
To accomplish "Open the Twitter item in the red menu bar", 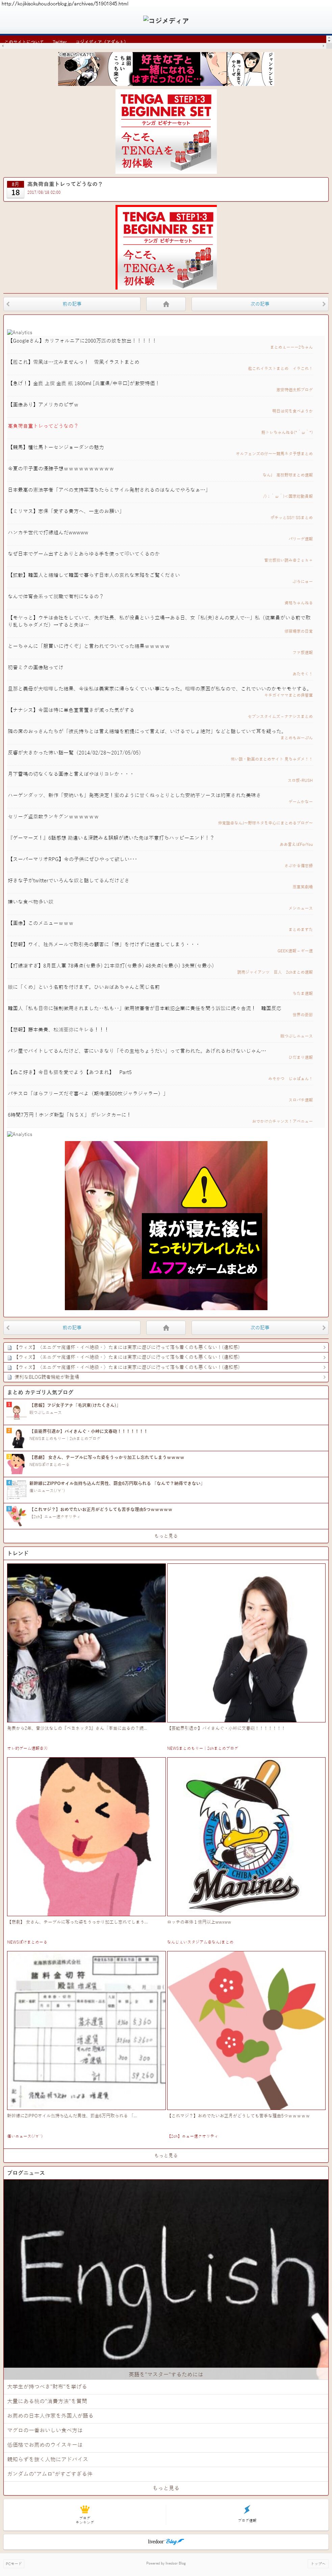I will click(x=60, y=42).
